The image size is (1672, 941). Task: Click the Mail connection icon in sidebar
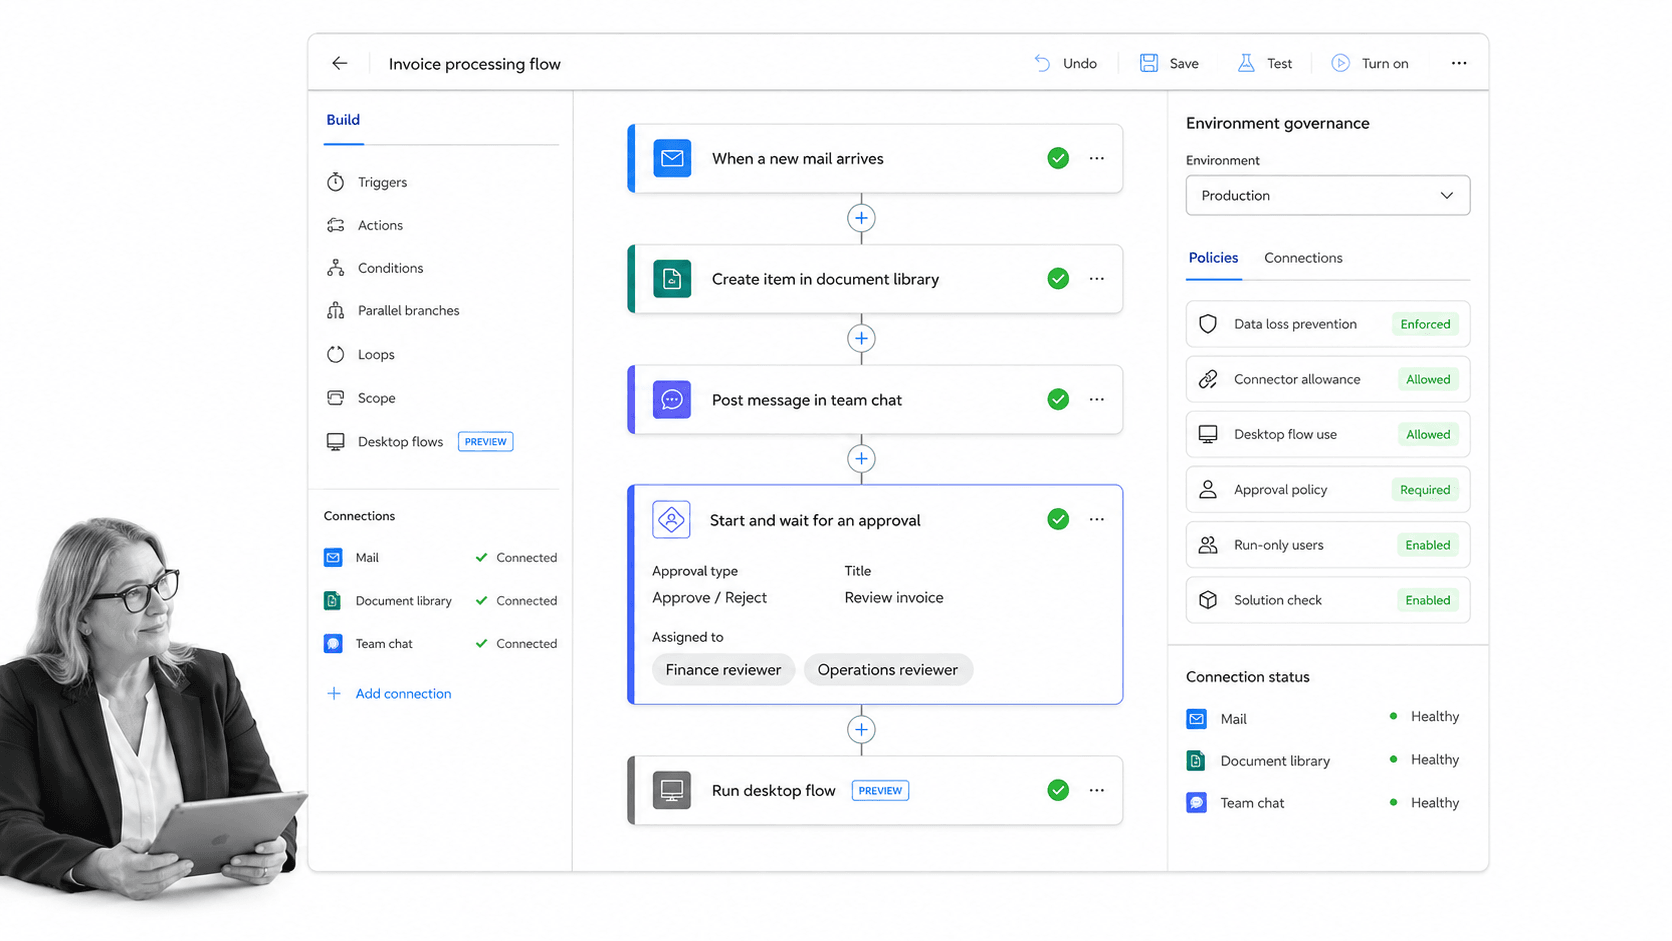click(333, 558)
